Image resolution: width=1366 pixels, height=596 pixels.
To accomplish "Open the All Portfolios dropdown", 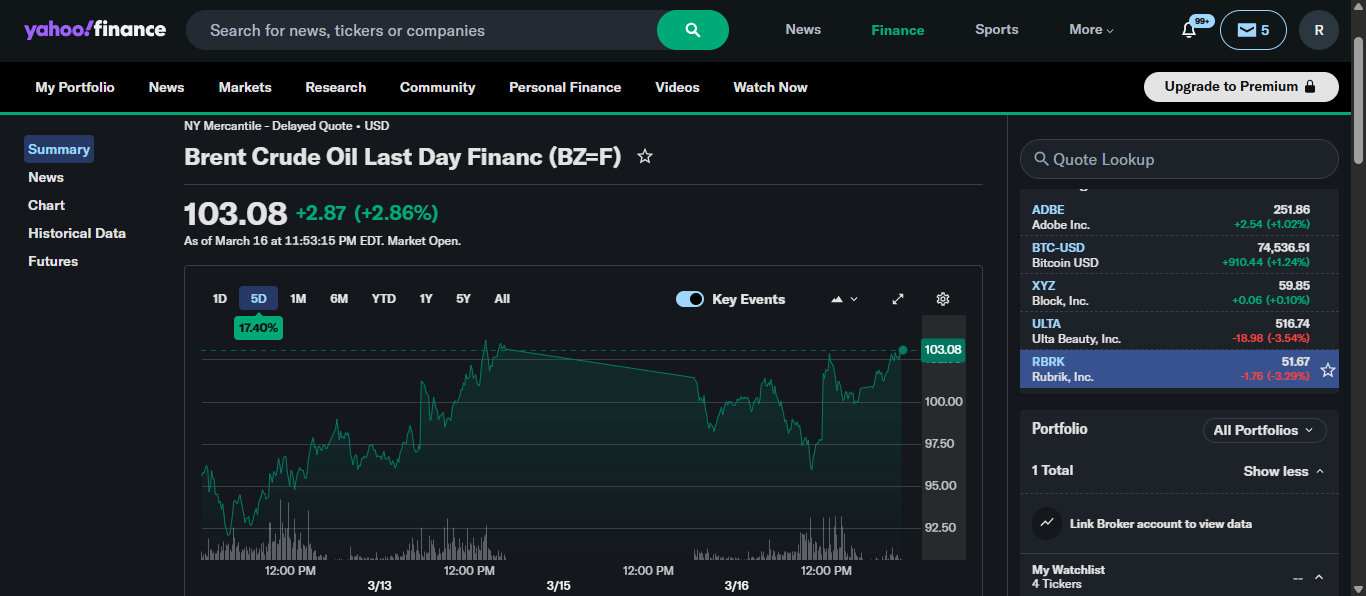I will point(1264,430).
